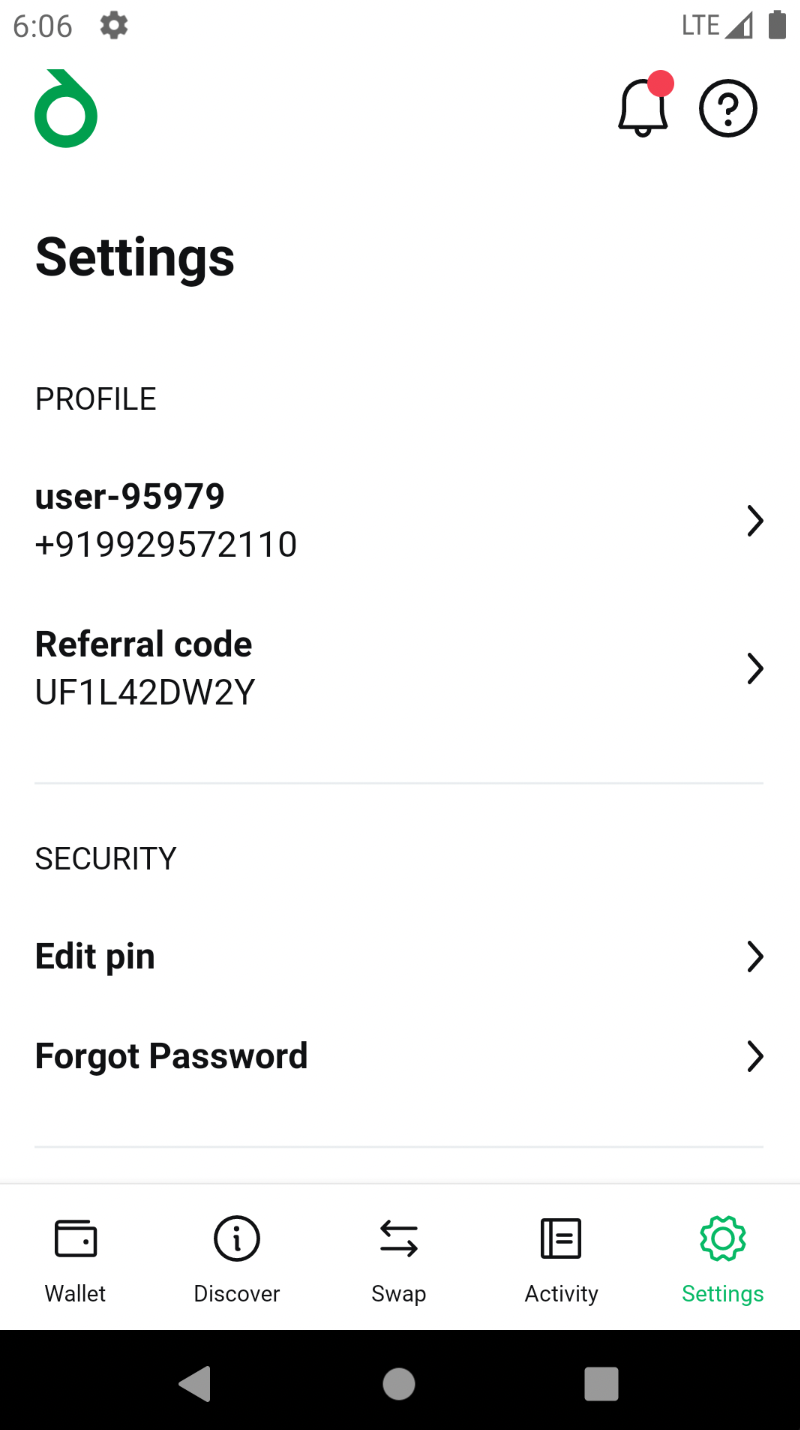Open Forgot Password chevron arrow

[x=755, y=1056]
